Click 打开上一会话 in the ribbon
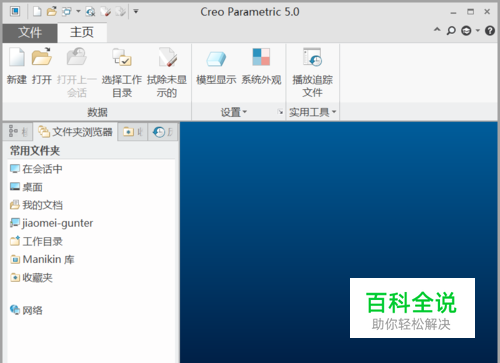 [x=77, y=72]
